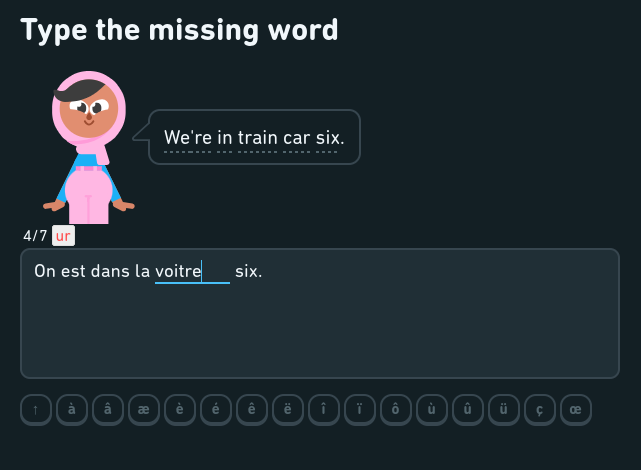Insert the ù grave accent key

(432, 410)
